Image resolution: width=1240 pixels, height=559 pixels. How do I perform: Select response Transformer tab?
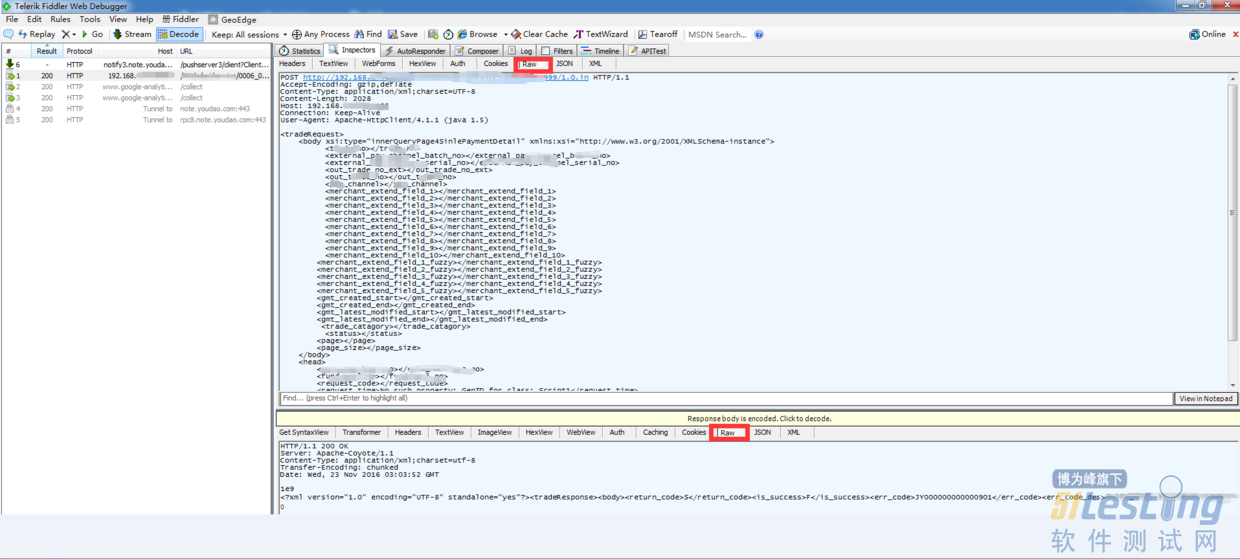click(x=361, y=433)
